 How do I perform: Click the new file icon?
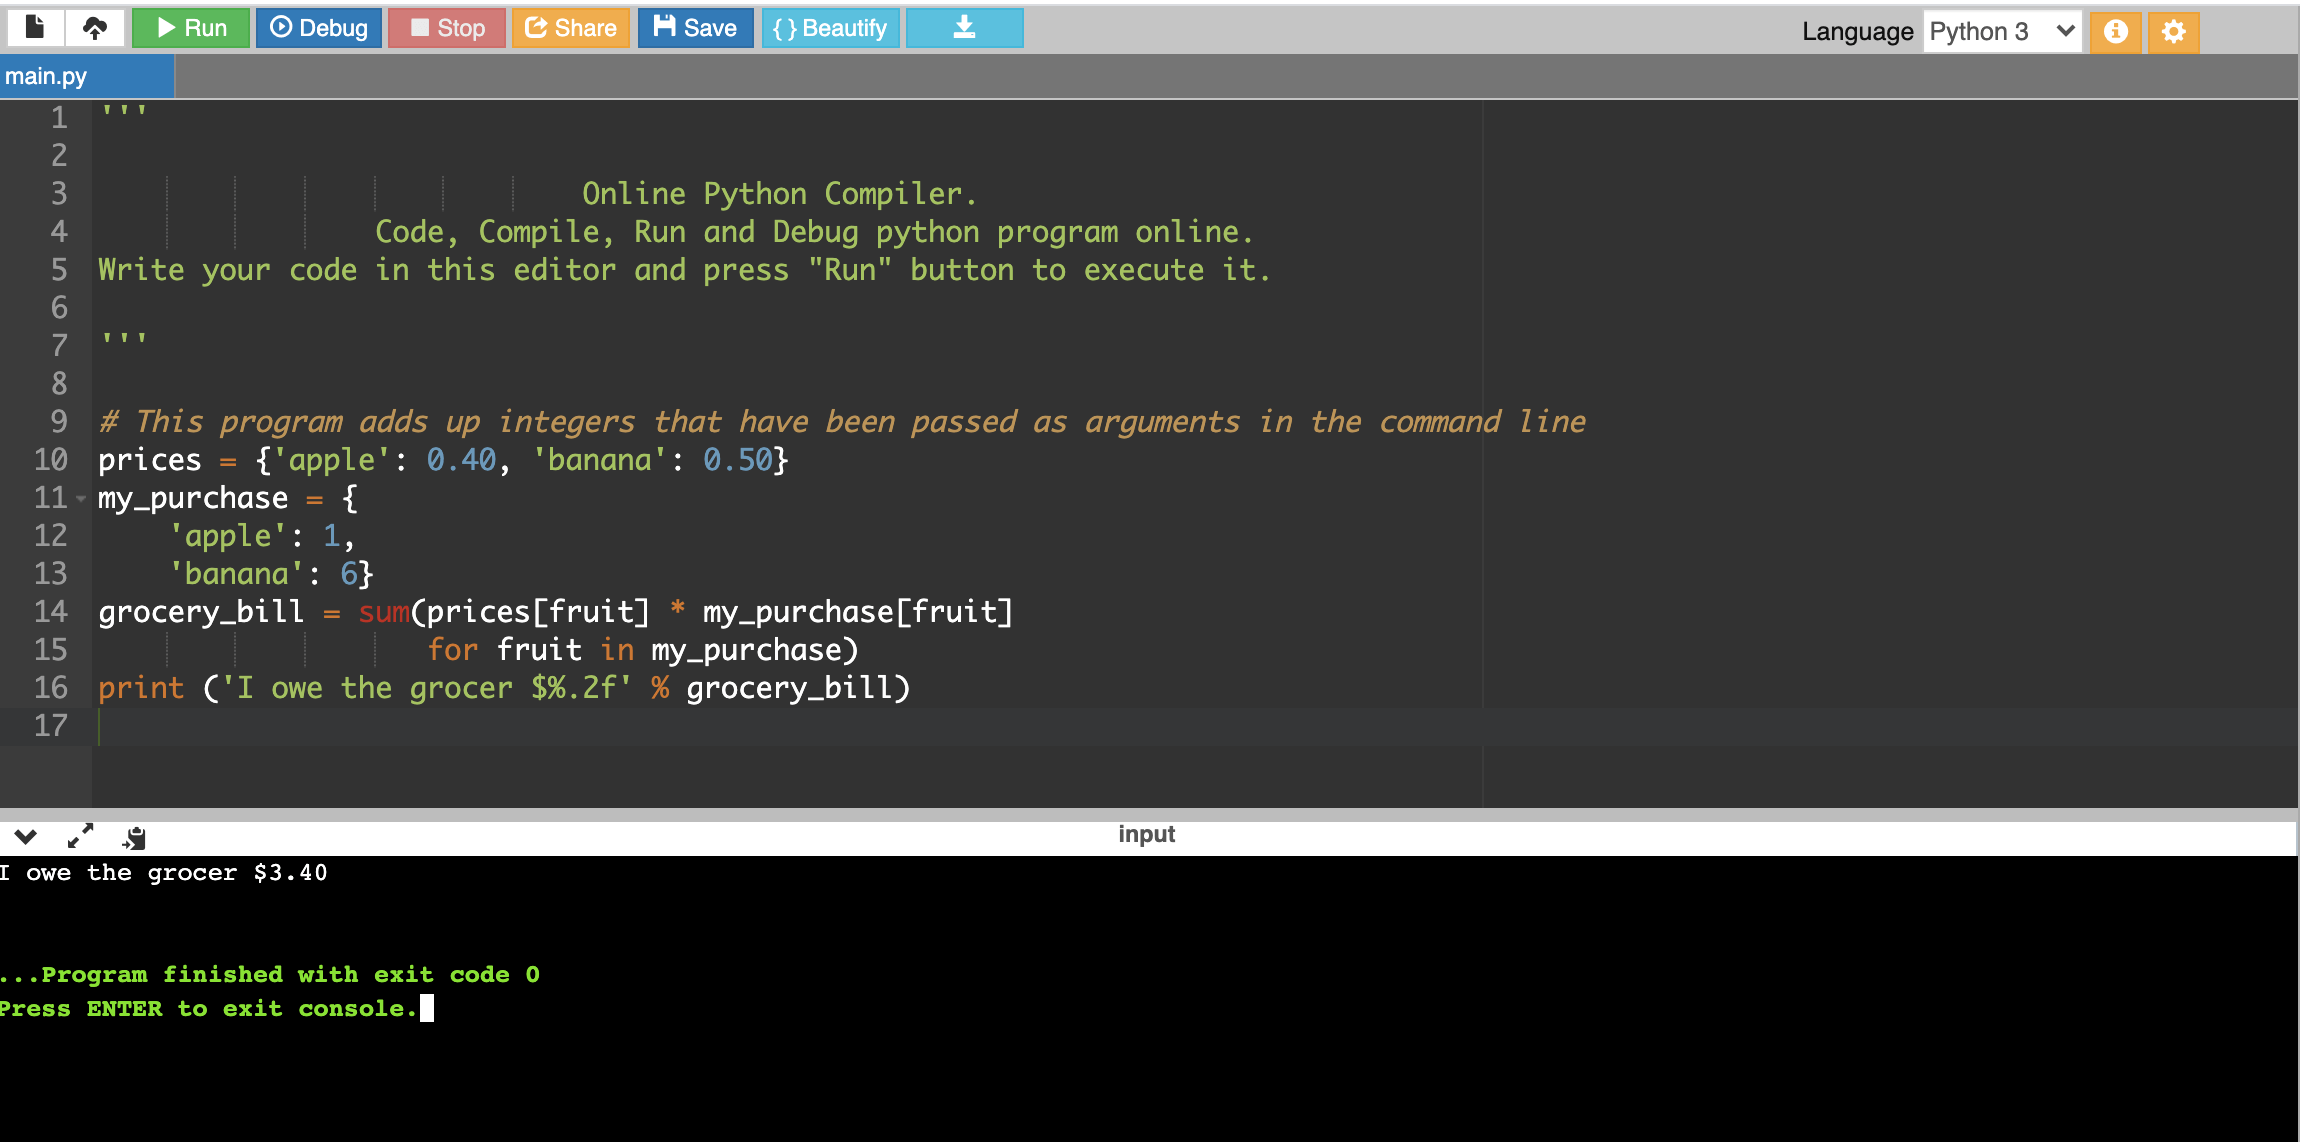click(x=35, y=28)
